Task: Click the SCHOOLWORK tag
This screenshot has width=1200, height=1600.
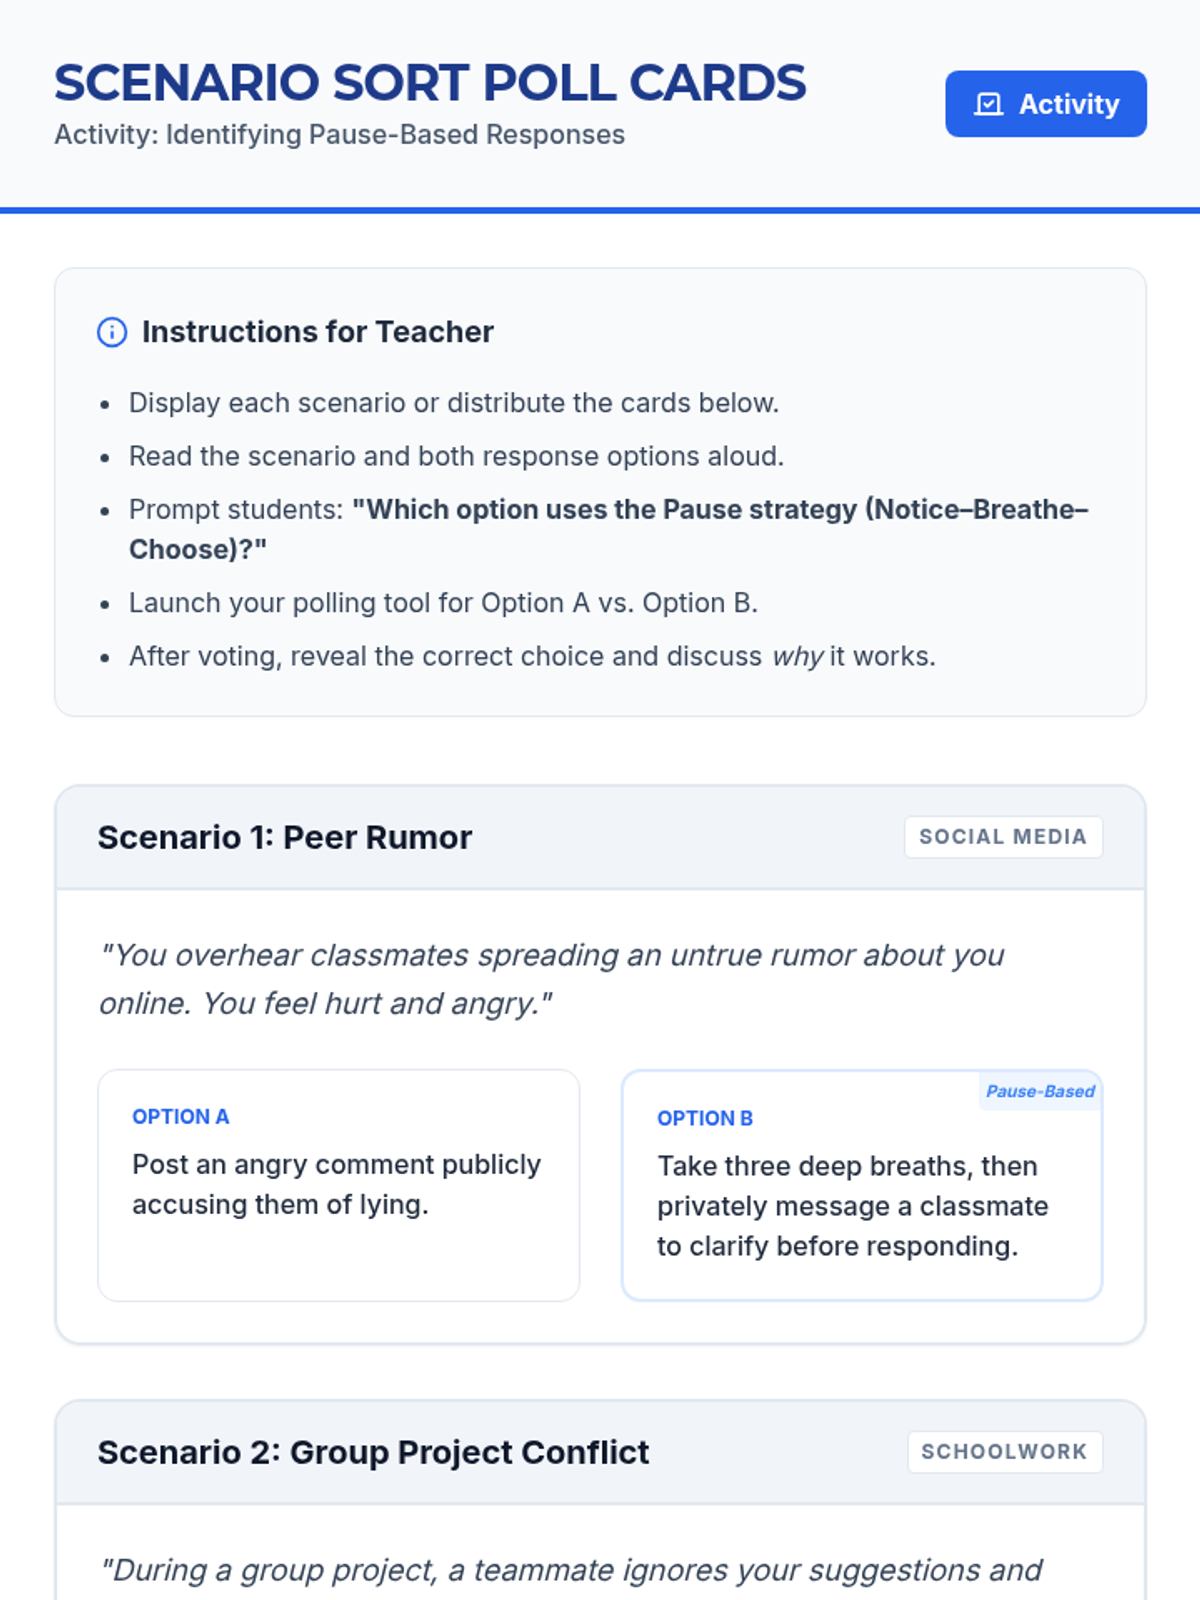Action: tap(1004, 1452)
